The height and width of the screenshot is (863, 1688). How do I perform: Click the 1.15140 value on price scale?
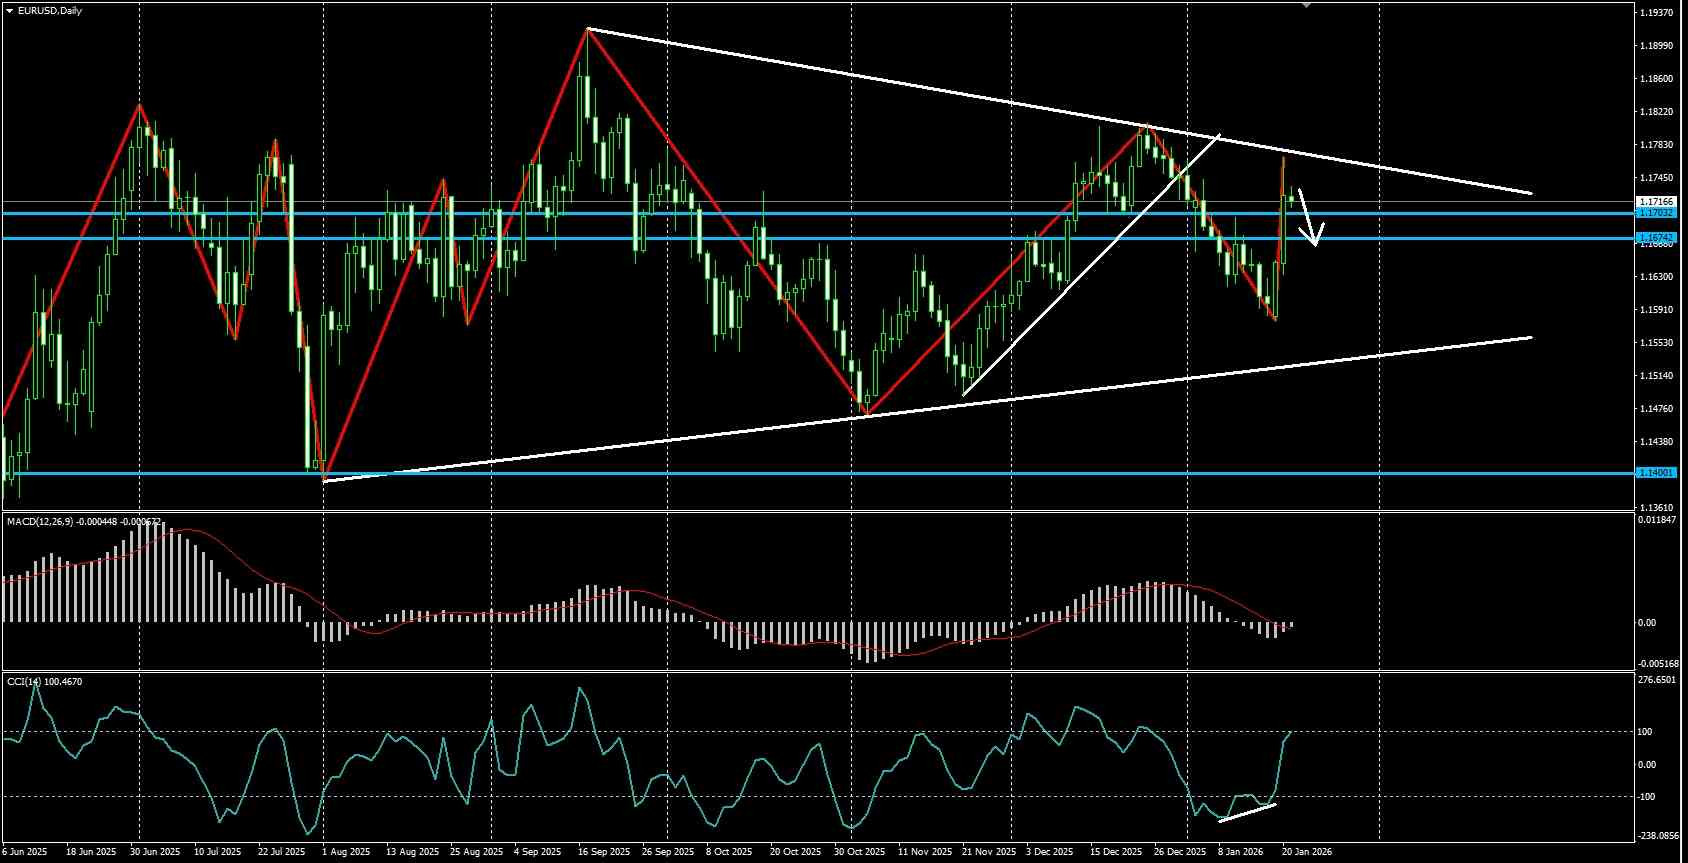click(1657, 376)
